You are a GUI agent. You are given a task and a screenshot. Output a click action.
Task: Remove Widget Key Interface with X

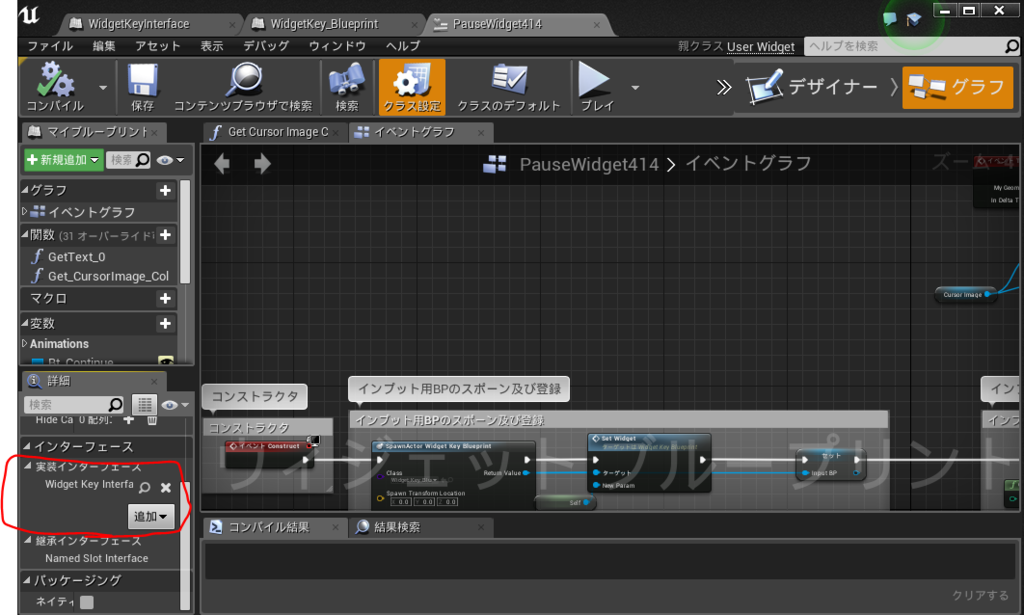(166, 488)
